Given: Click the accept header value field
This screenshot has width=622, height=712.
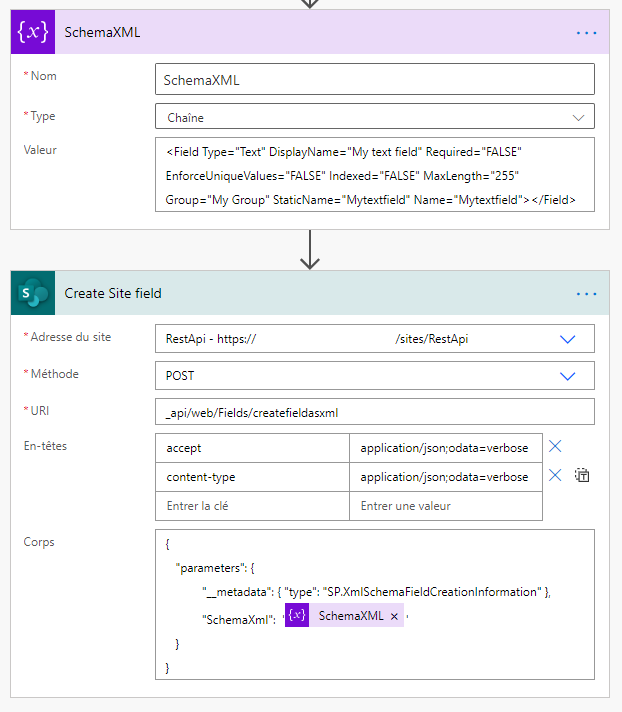Looking at the screenshot, I should point(446,448).
